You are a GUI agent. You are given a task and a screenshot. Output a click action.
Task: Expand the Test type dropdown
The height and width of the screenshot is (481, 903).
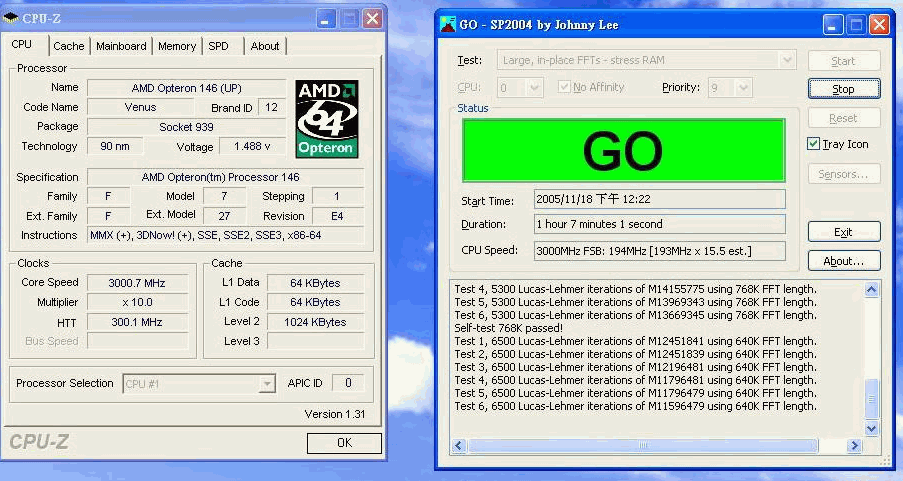click(787, 60)
